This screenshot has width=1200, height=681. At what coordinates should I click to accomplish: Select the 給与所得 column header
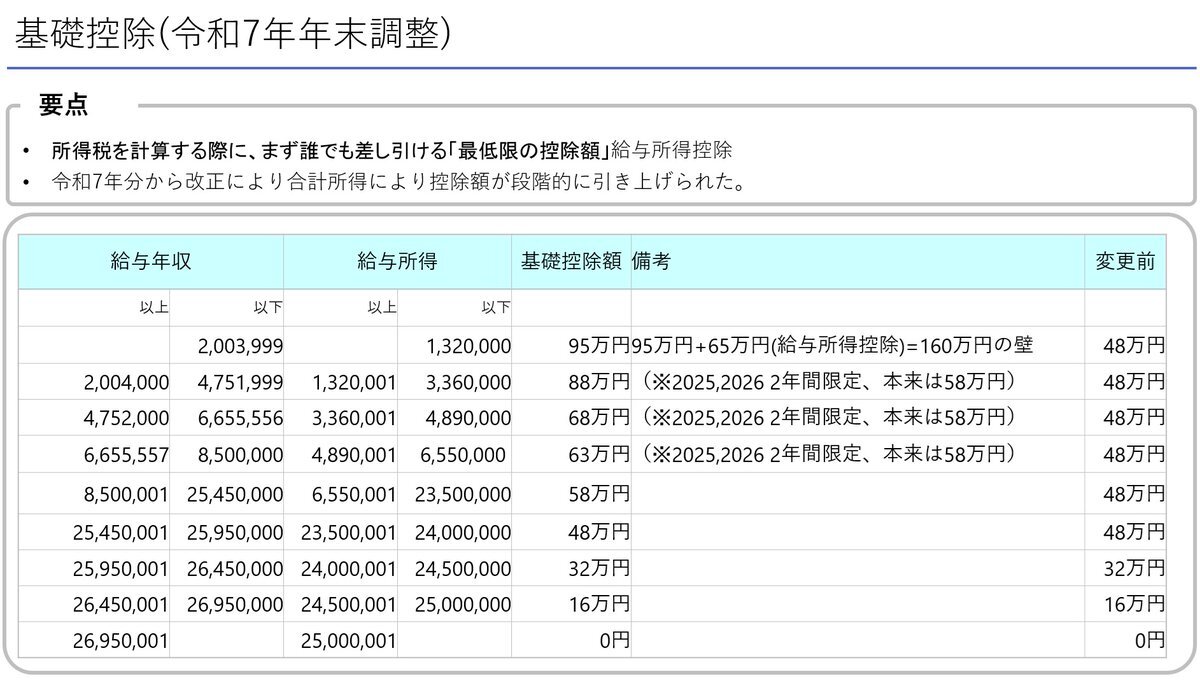(x=397, y=262)
